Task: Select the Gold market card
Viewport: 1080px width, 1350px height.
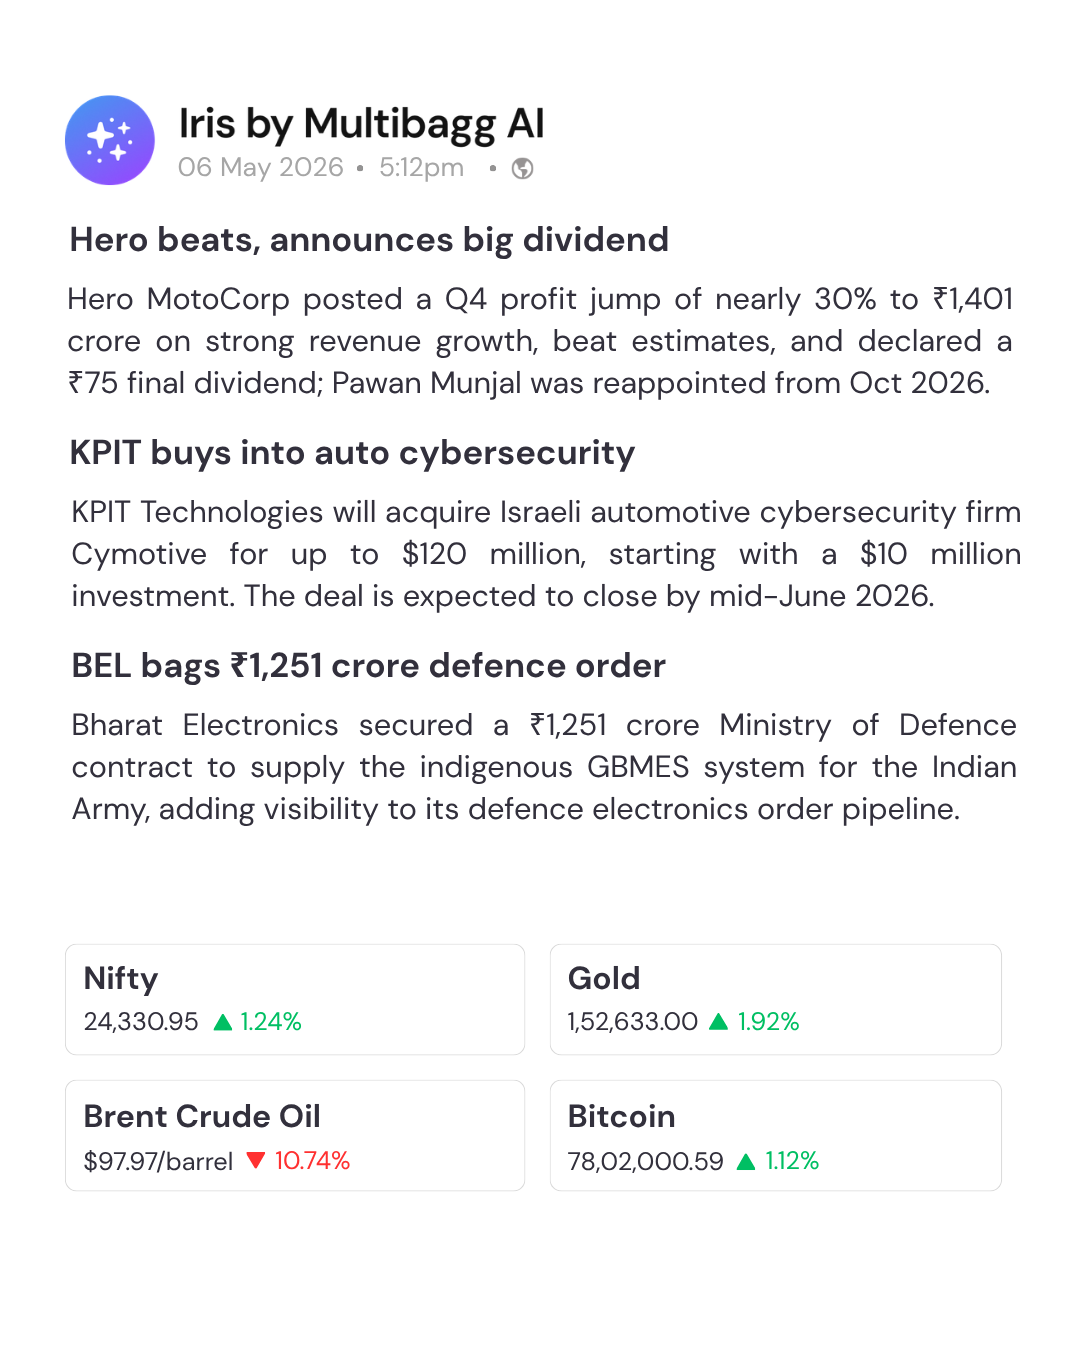Action: (x=776, y=999)
